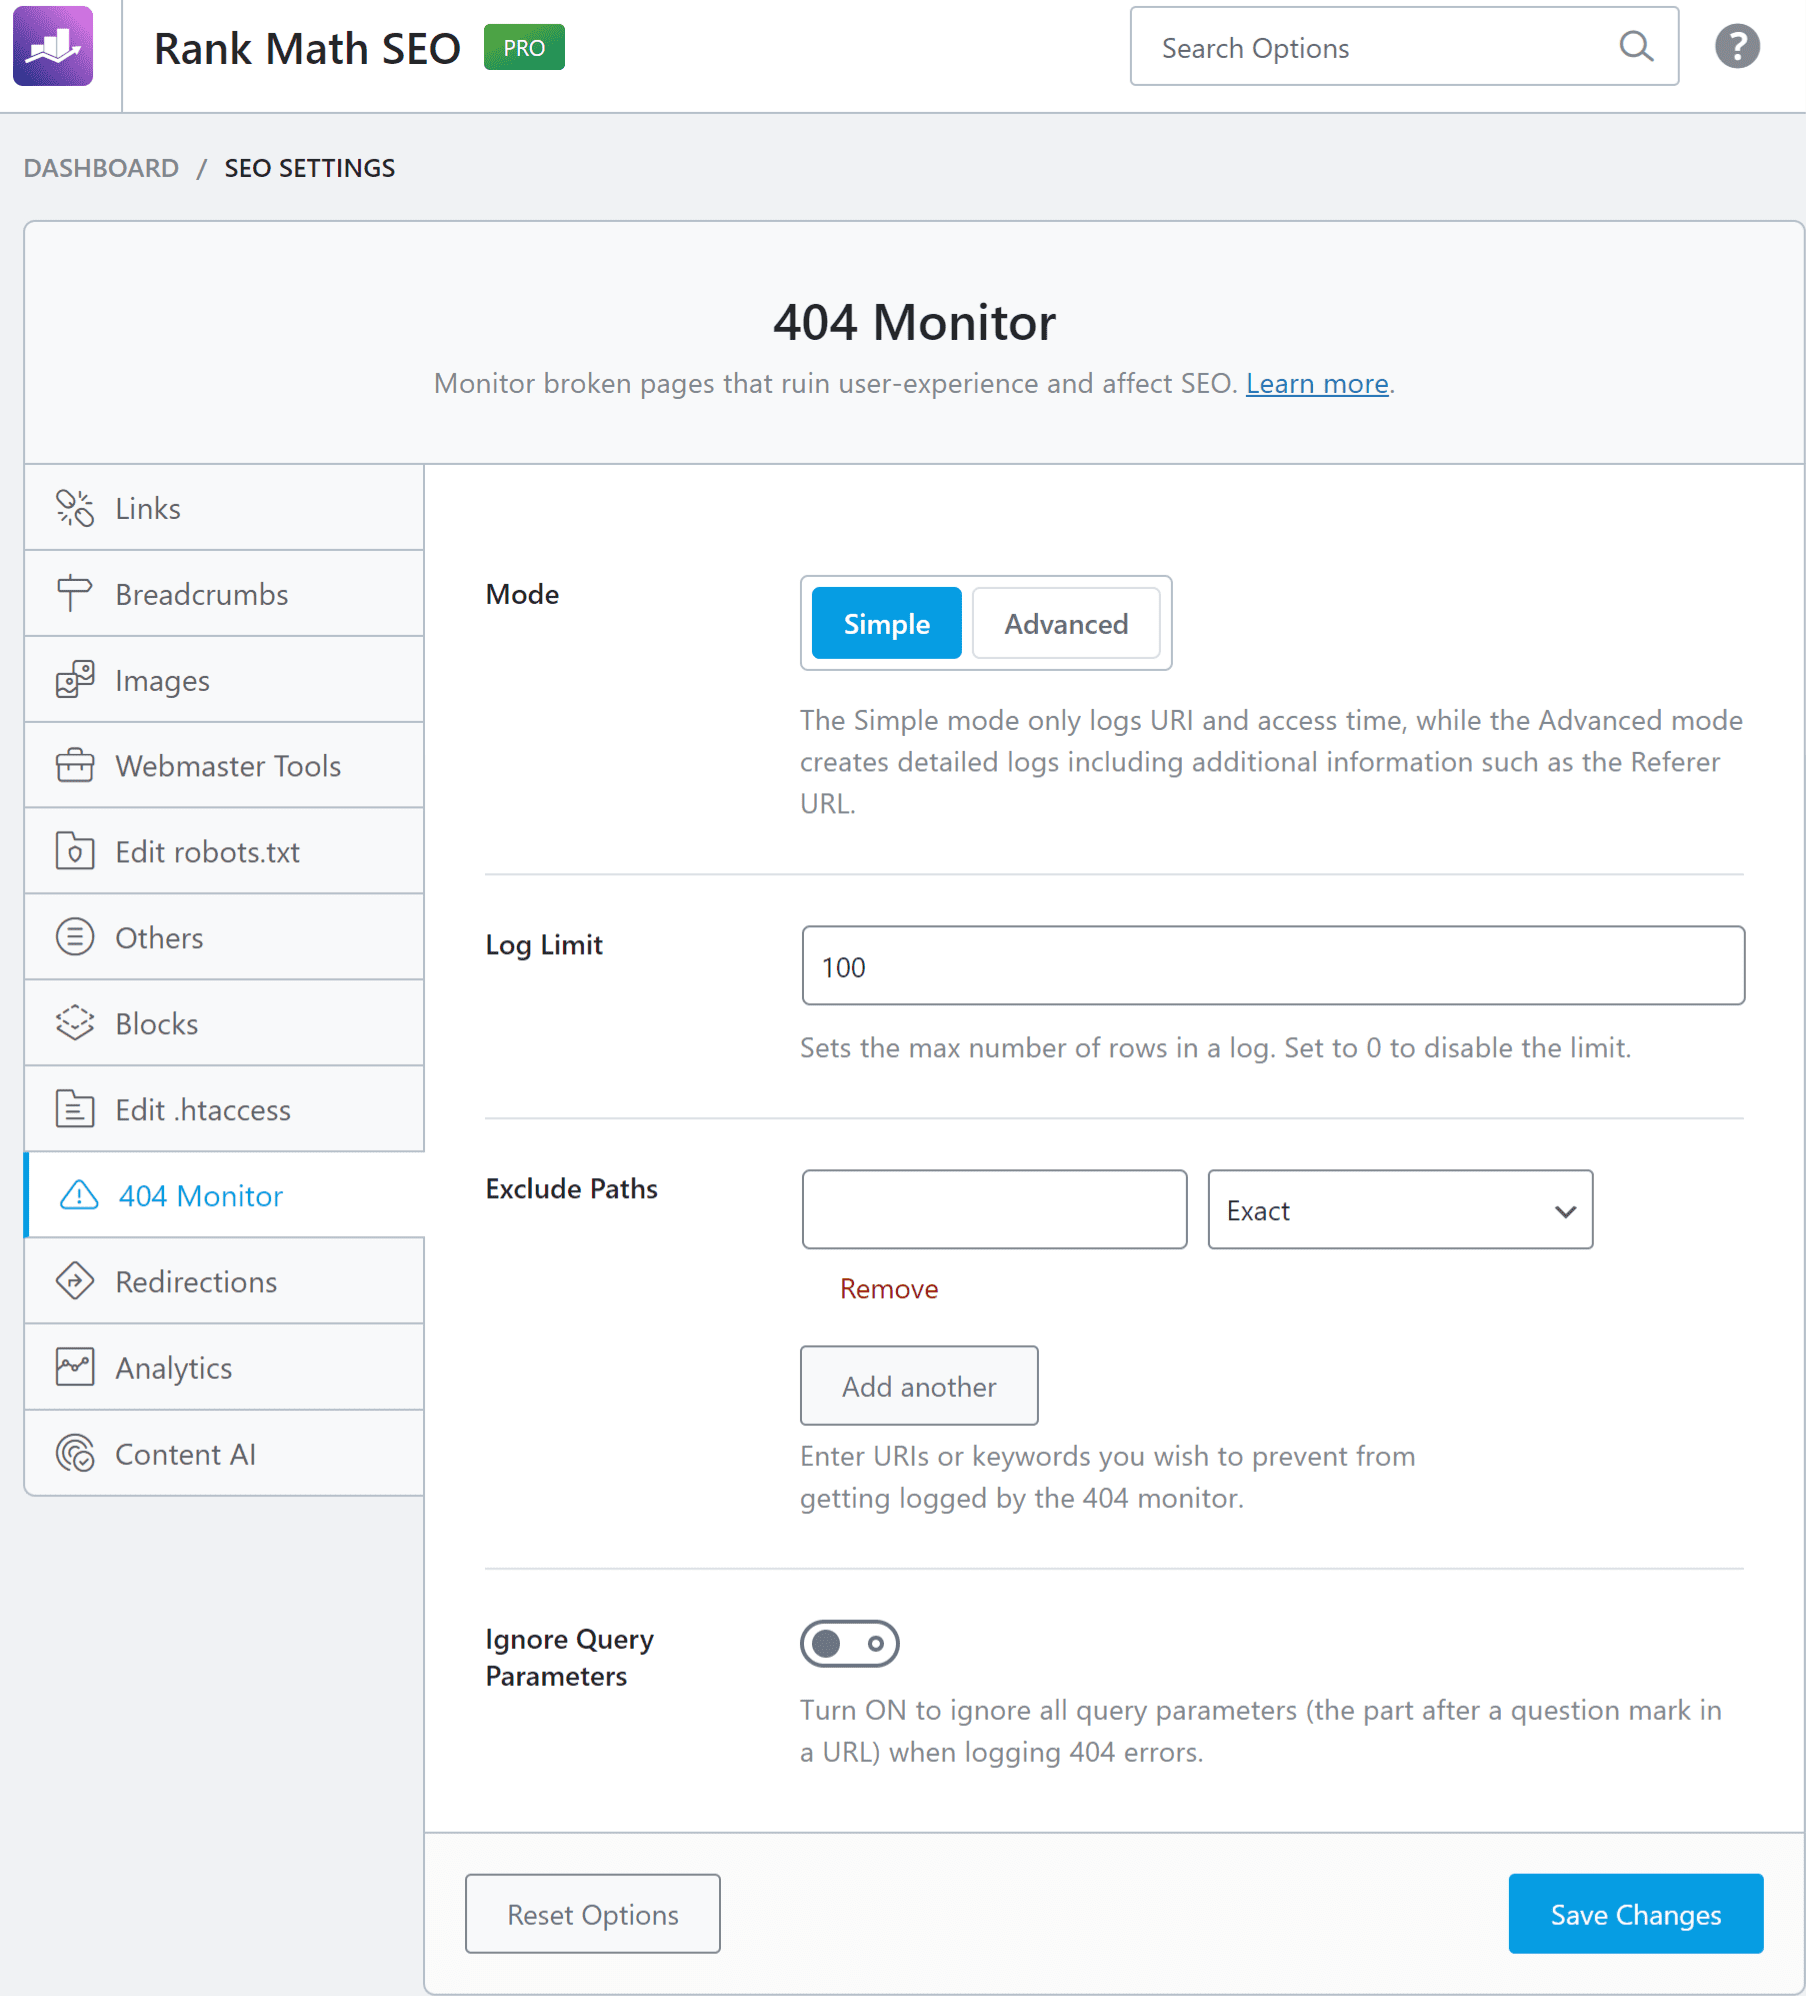This screenshot has width=1806, height=1996.
Task: Click the Content AI spiral icon
Action: (74, 1454)
